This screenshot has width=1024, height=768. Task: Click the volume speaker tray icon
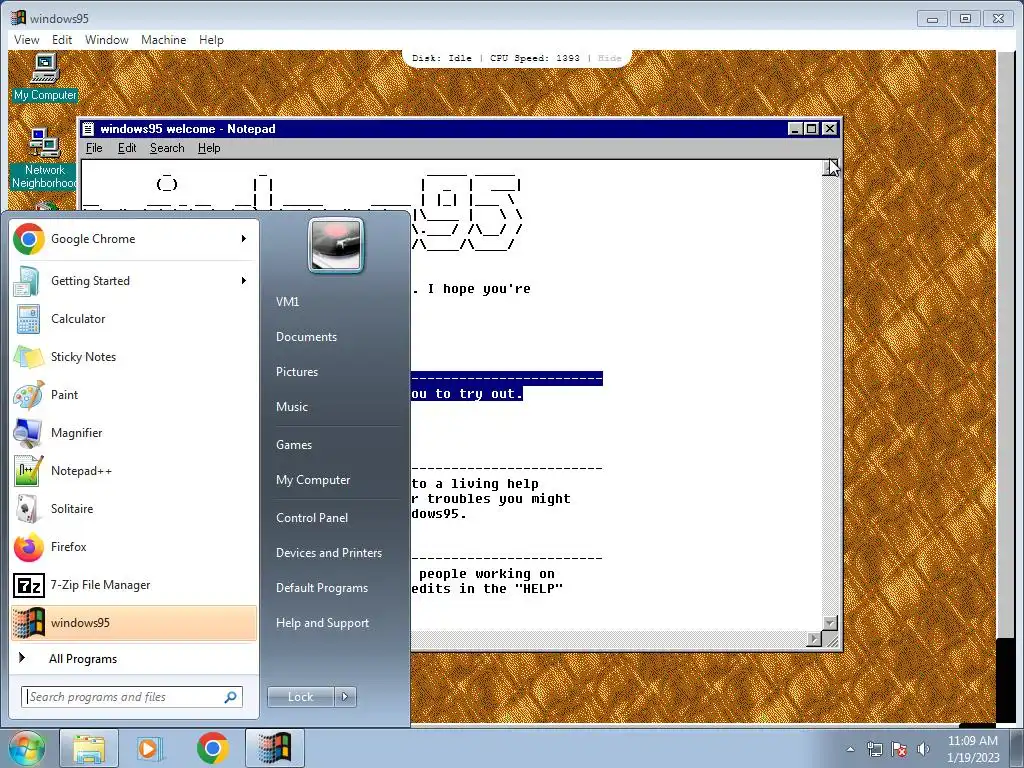(x=923, y=749)
